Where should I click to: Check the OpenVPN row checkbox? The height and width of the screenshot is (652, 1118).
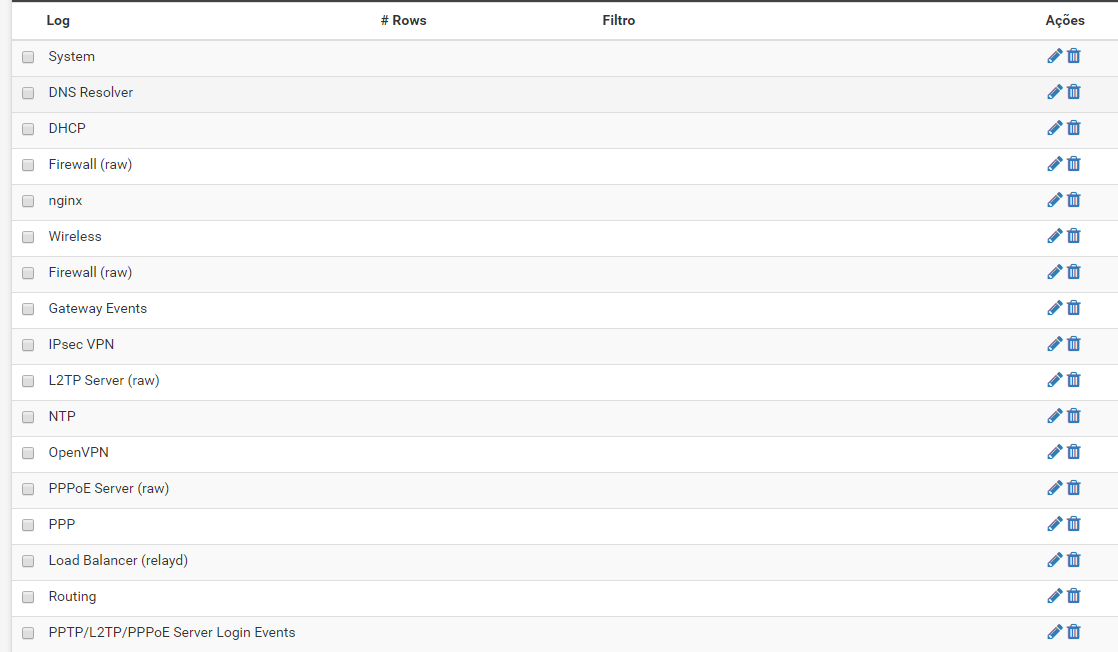[x=28, y=453]
